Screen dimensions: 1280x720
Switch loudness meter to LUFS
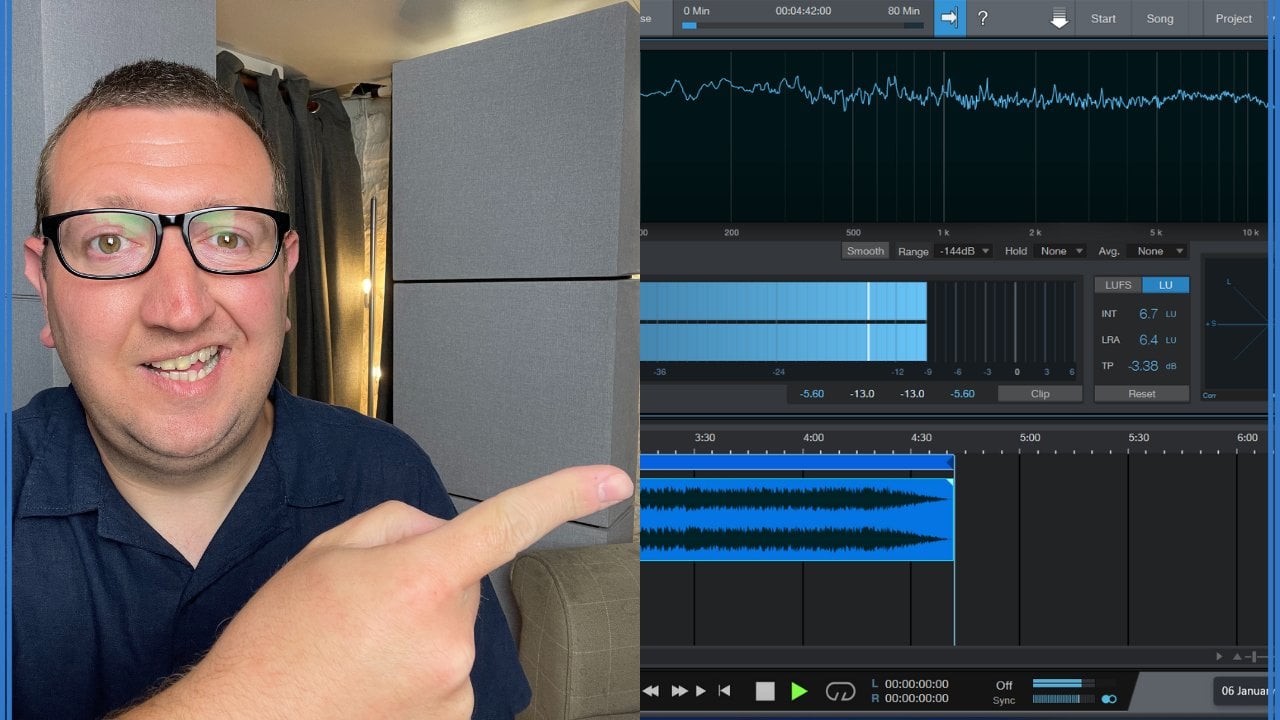pos(1118,285)
